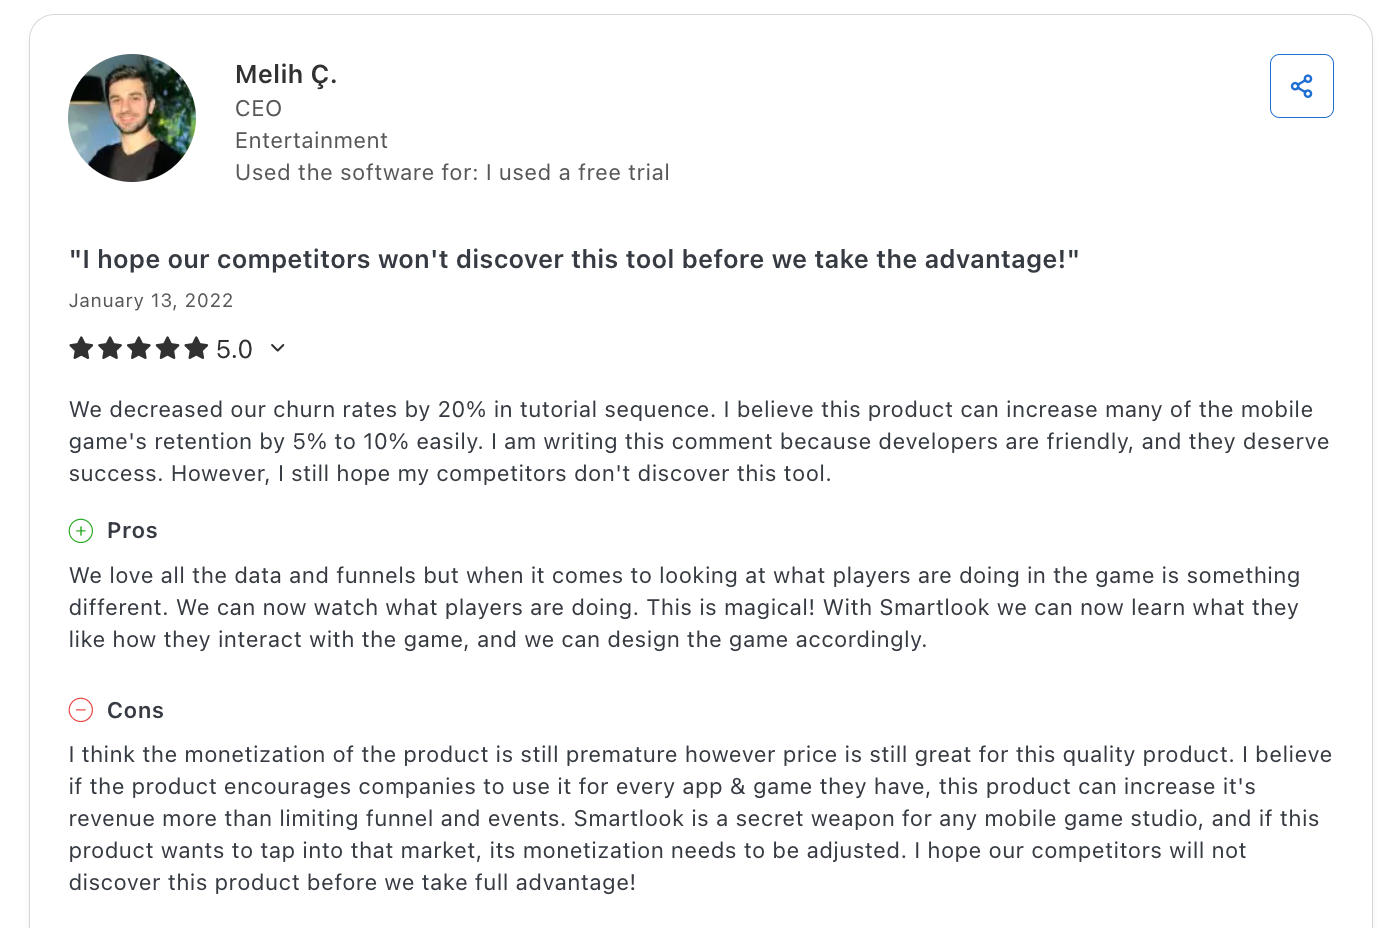Select the fourth rating star
This screenshot has width=1392, height=928.
(x=167, y=348)
